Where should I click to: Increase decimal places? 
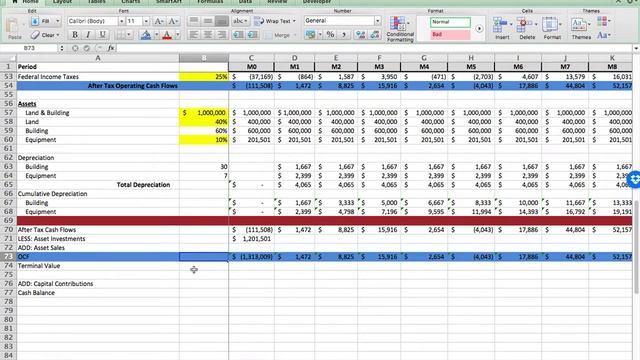coord(360,35)
